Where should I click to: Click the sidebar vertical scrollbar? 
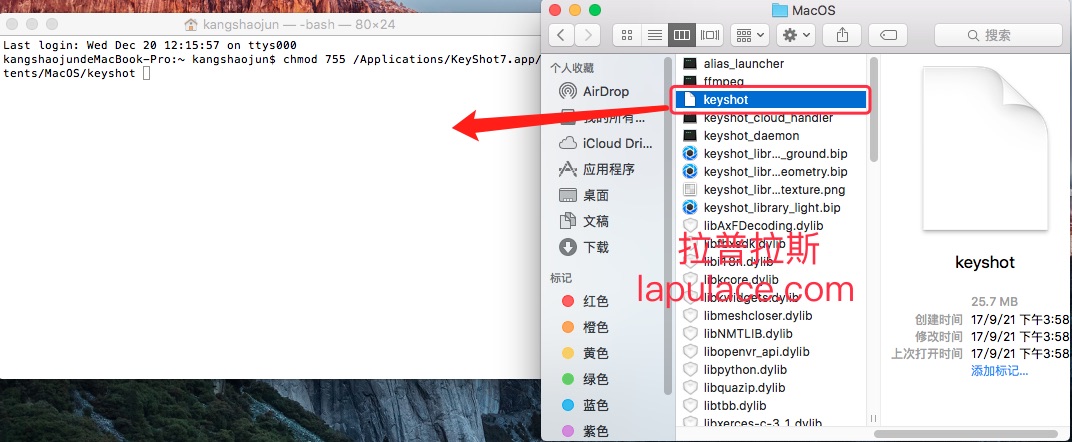point(668,225)
